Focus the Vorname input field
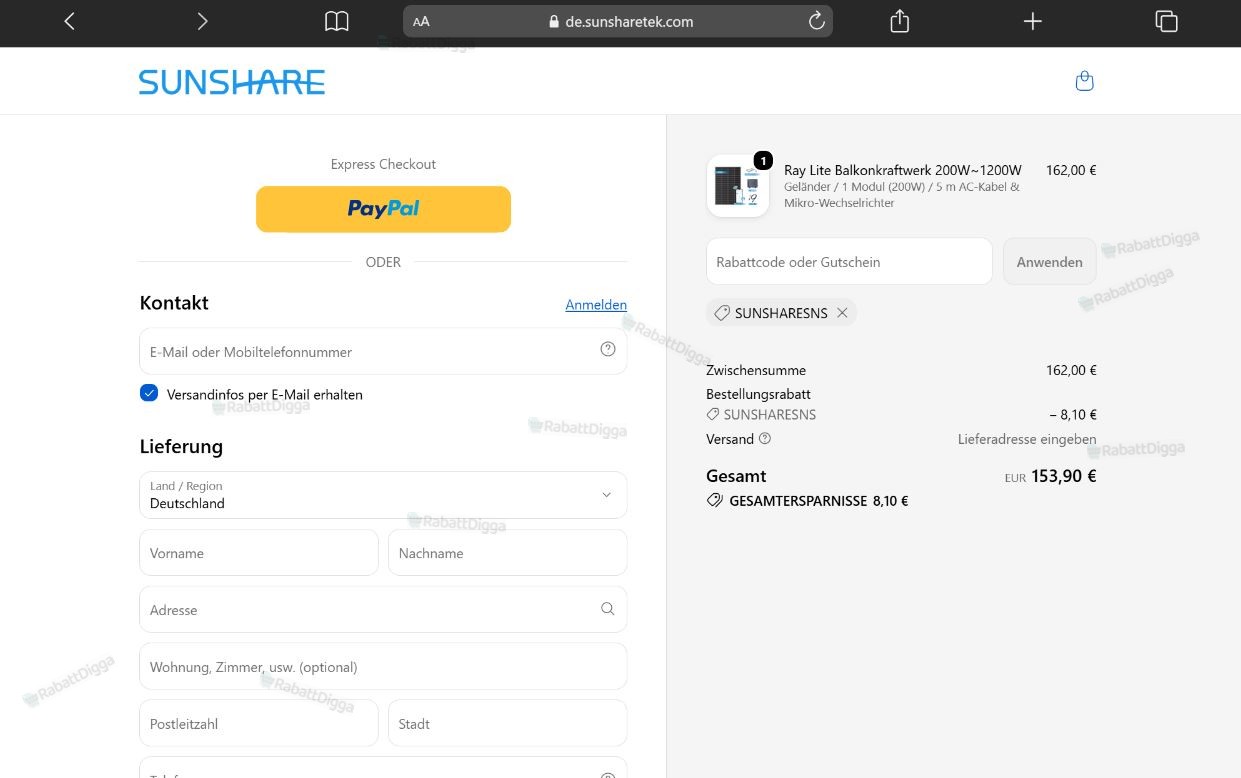 pyautogui.click(x=259, y=553)
